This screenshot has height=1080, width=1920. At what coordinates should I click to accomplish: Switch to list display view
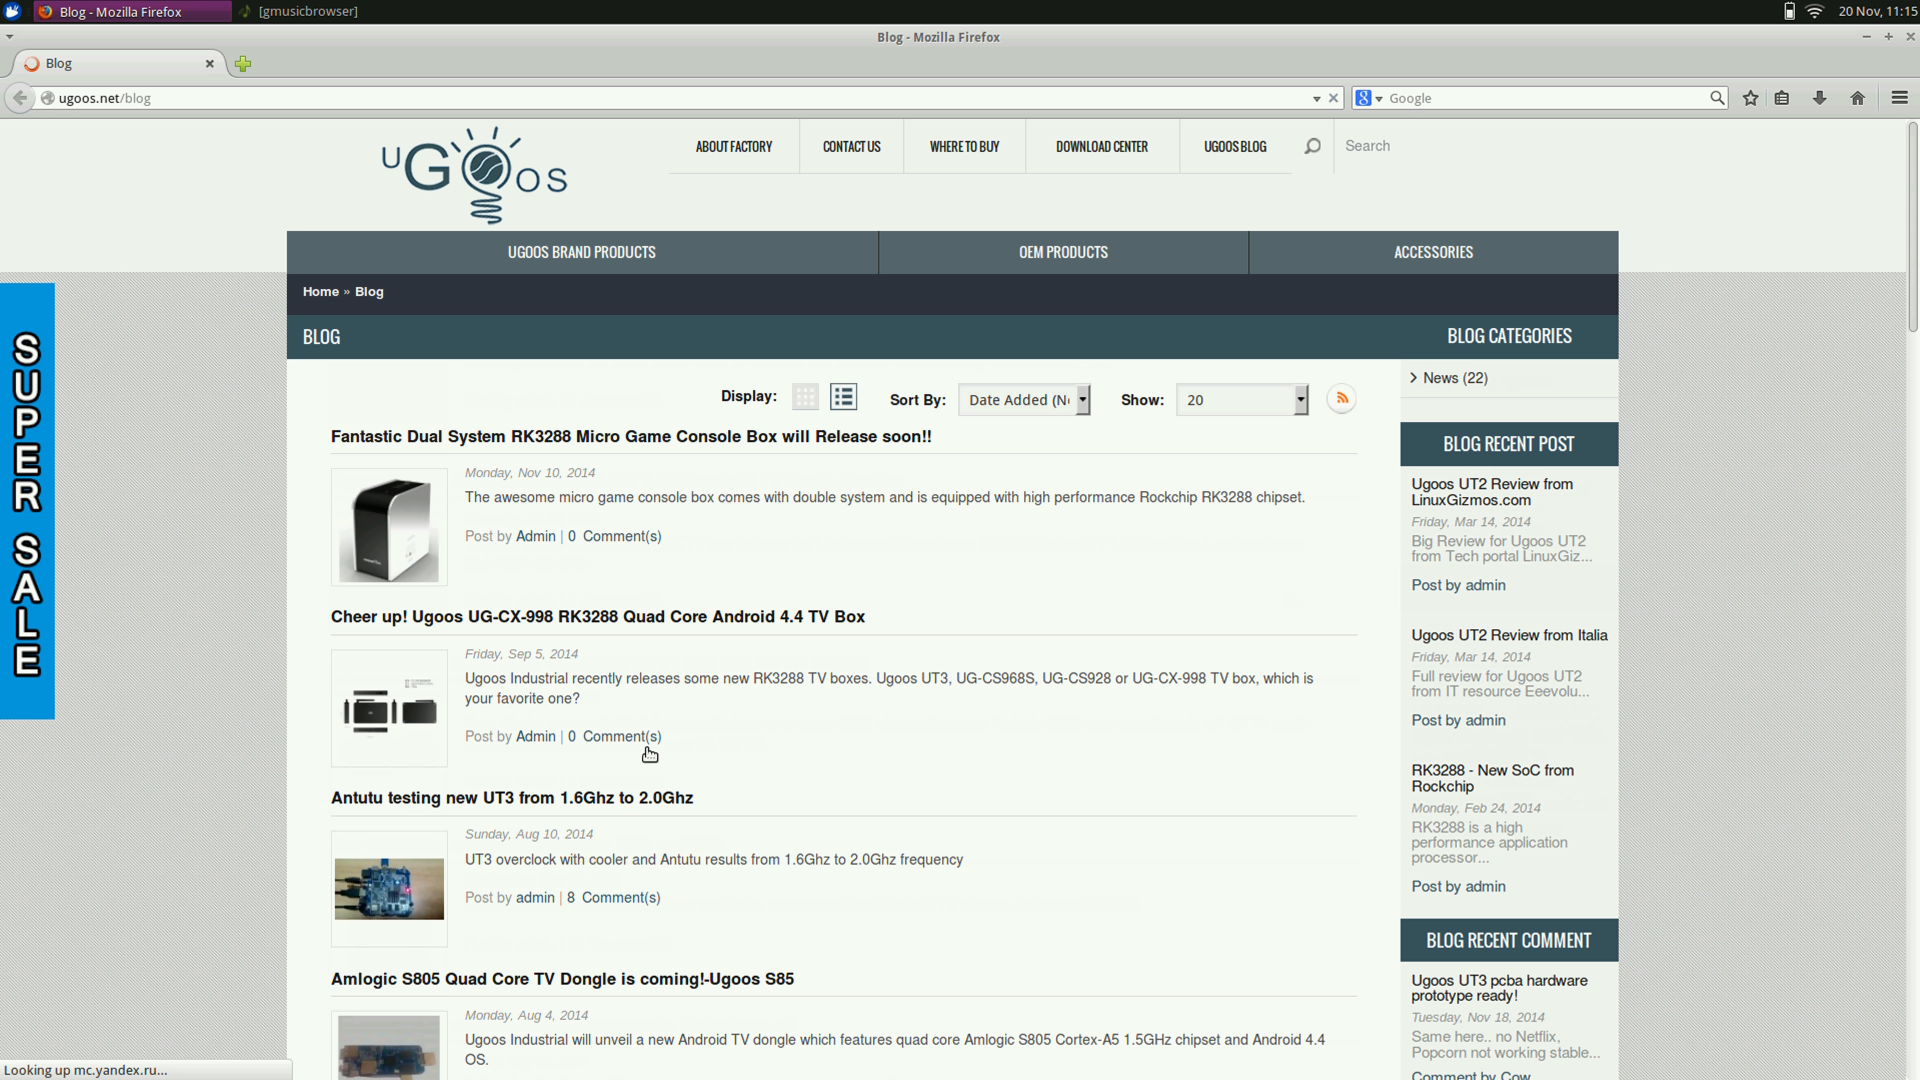[843, 397]
